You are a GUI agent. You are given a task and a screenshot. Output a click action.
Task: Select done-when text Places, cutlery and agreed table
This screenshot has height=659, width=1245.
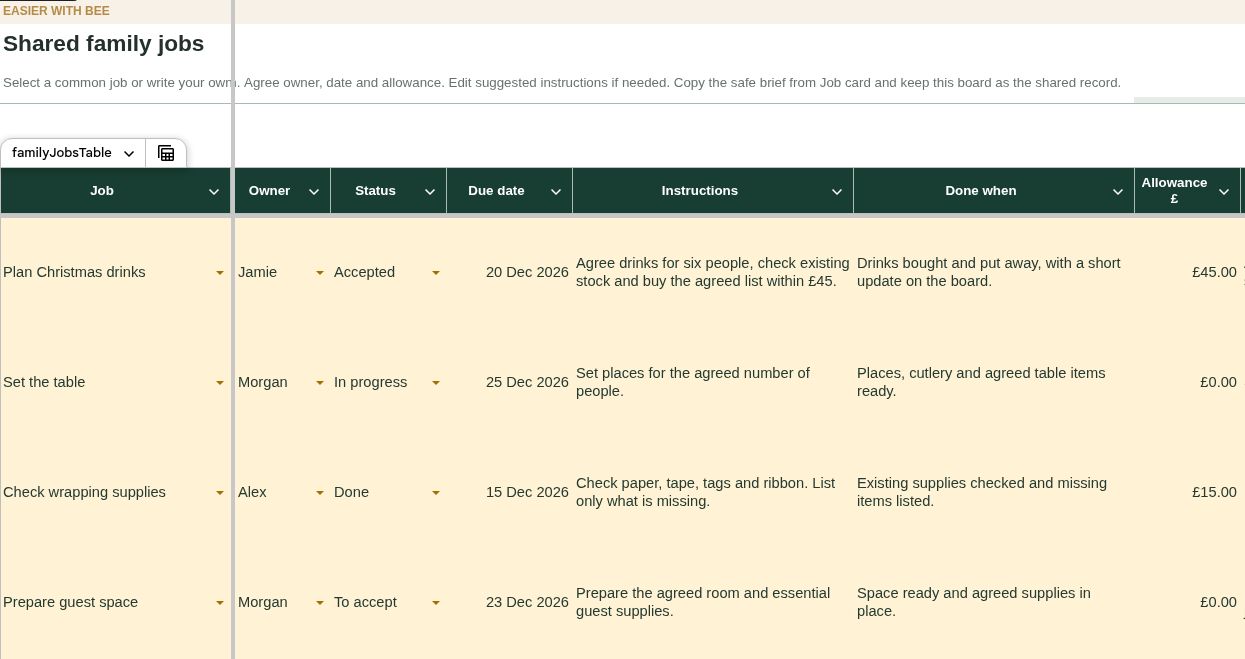[994, 382]
